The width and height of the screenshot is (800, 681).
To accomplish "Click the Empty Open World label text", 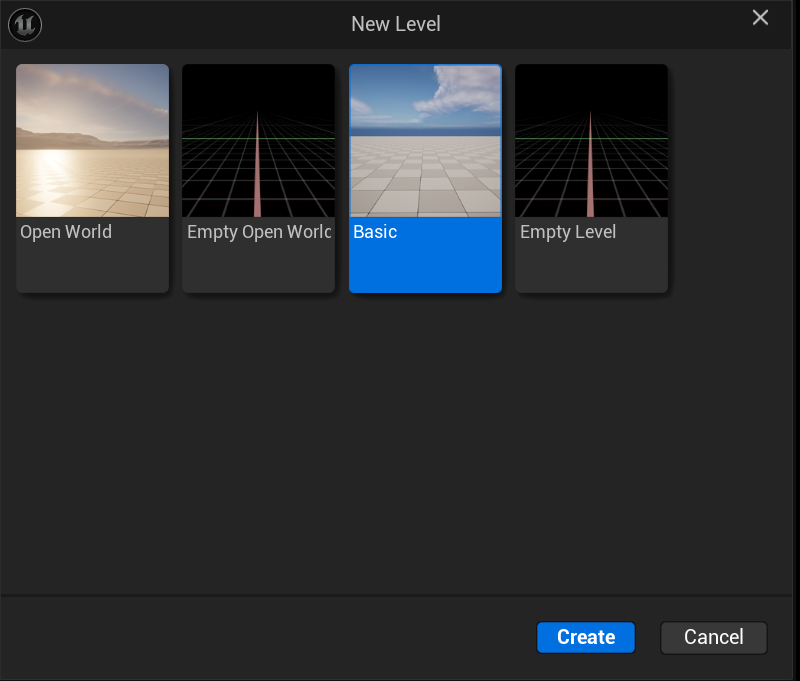I will pyautogui.click(x=259, y=232).
